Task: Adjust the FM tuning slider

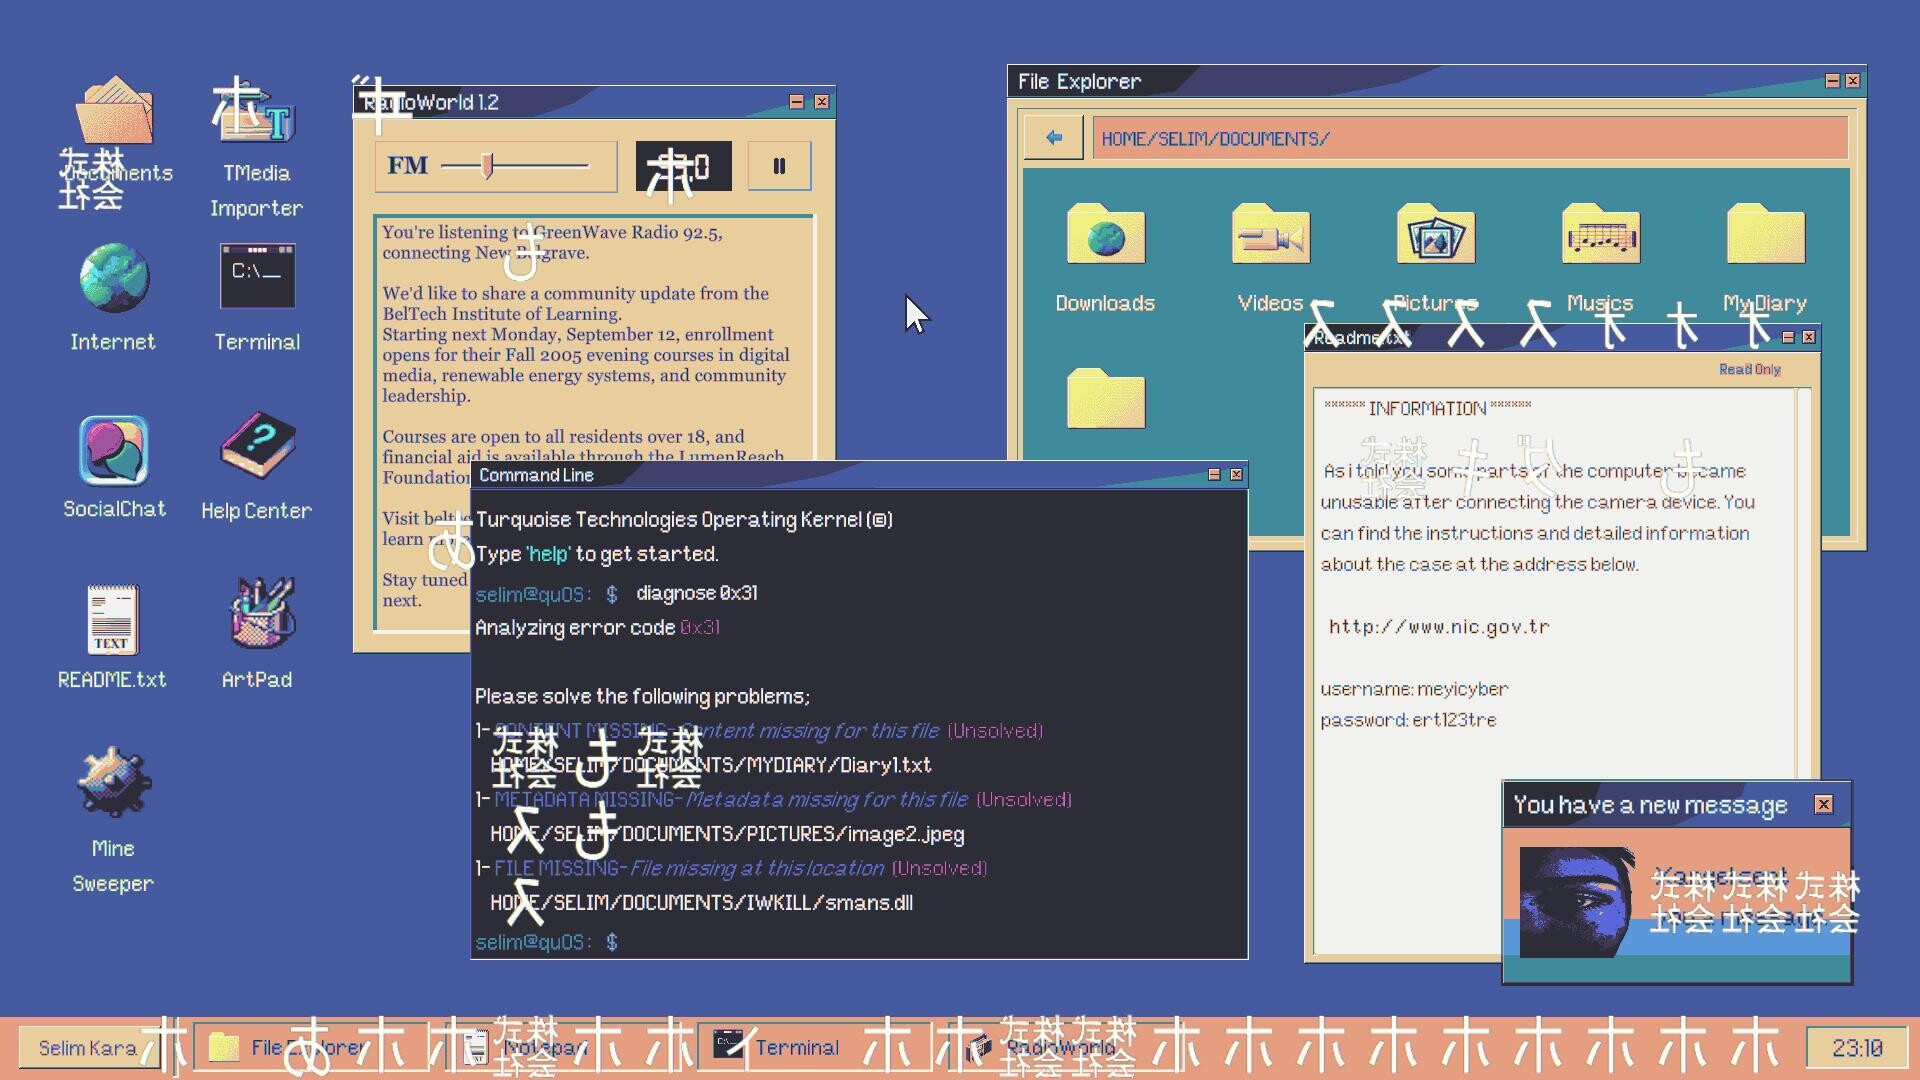Action: pyautogui.click(x=487, y=163)
